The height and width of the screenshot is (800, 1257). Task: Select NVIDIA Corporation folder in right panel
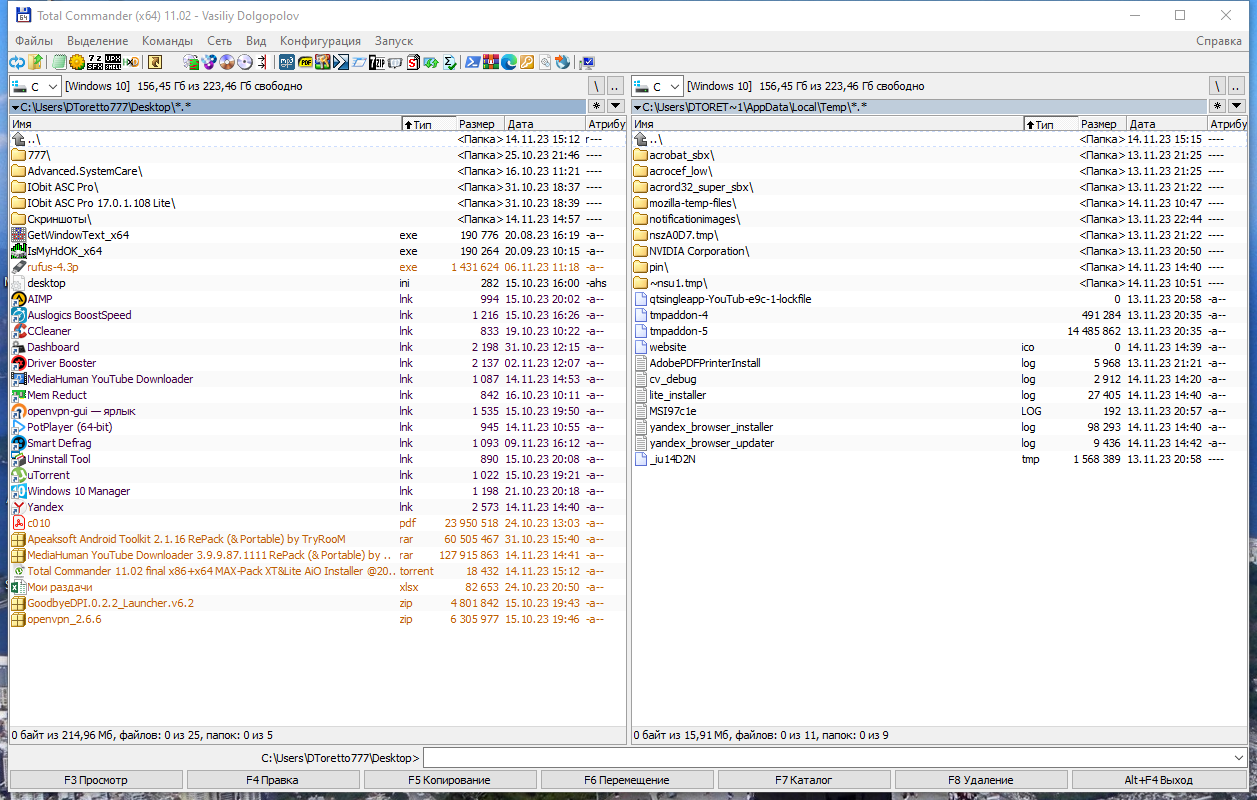(940, 251)
